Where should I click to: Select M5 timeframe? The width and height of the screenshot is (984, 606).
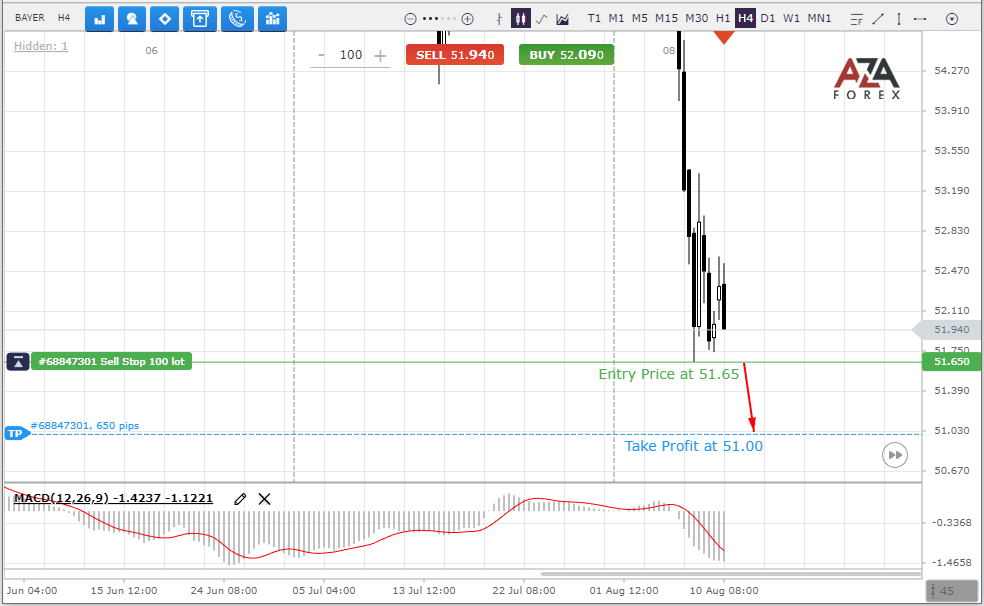click(639, 18)
